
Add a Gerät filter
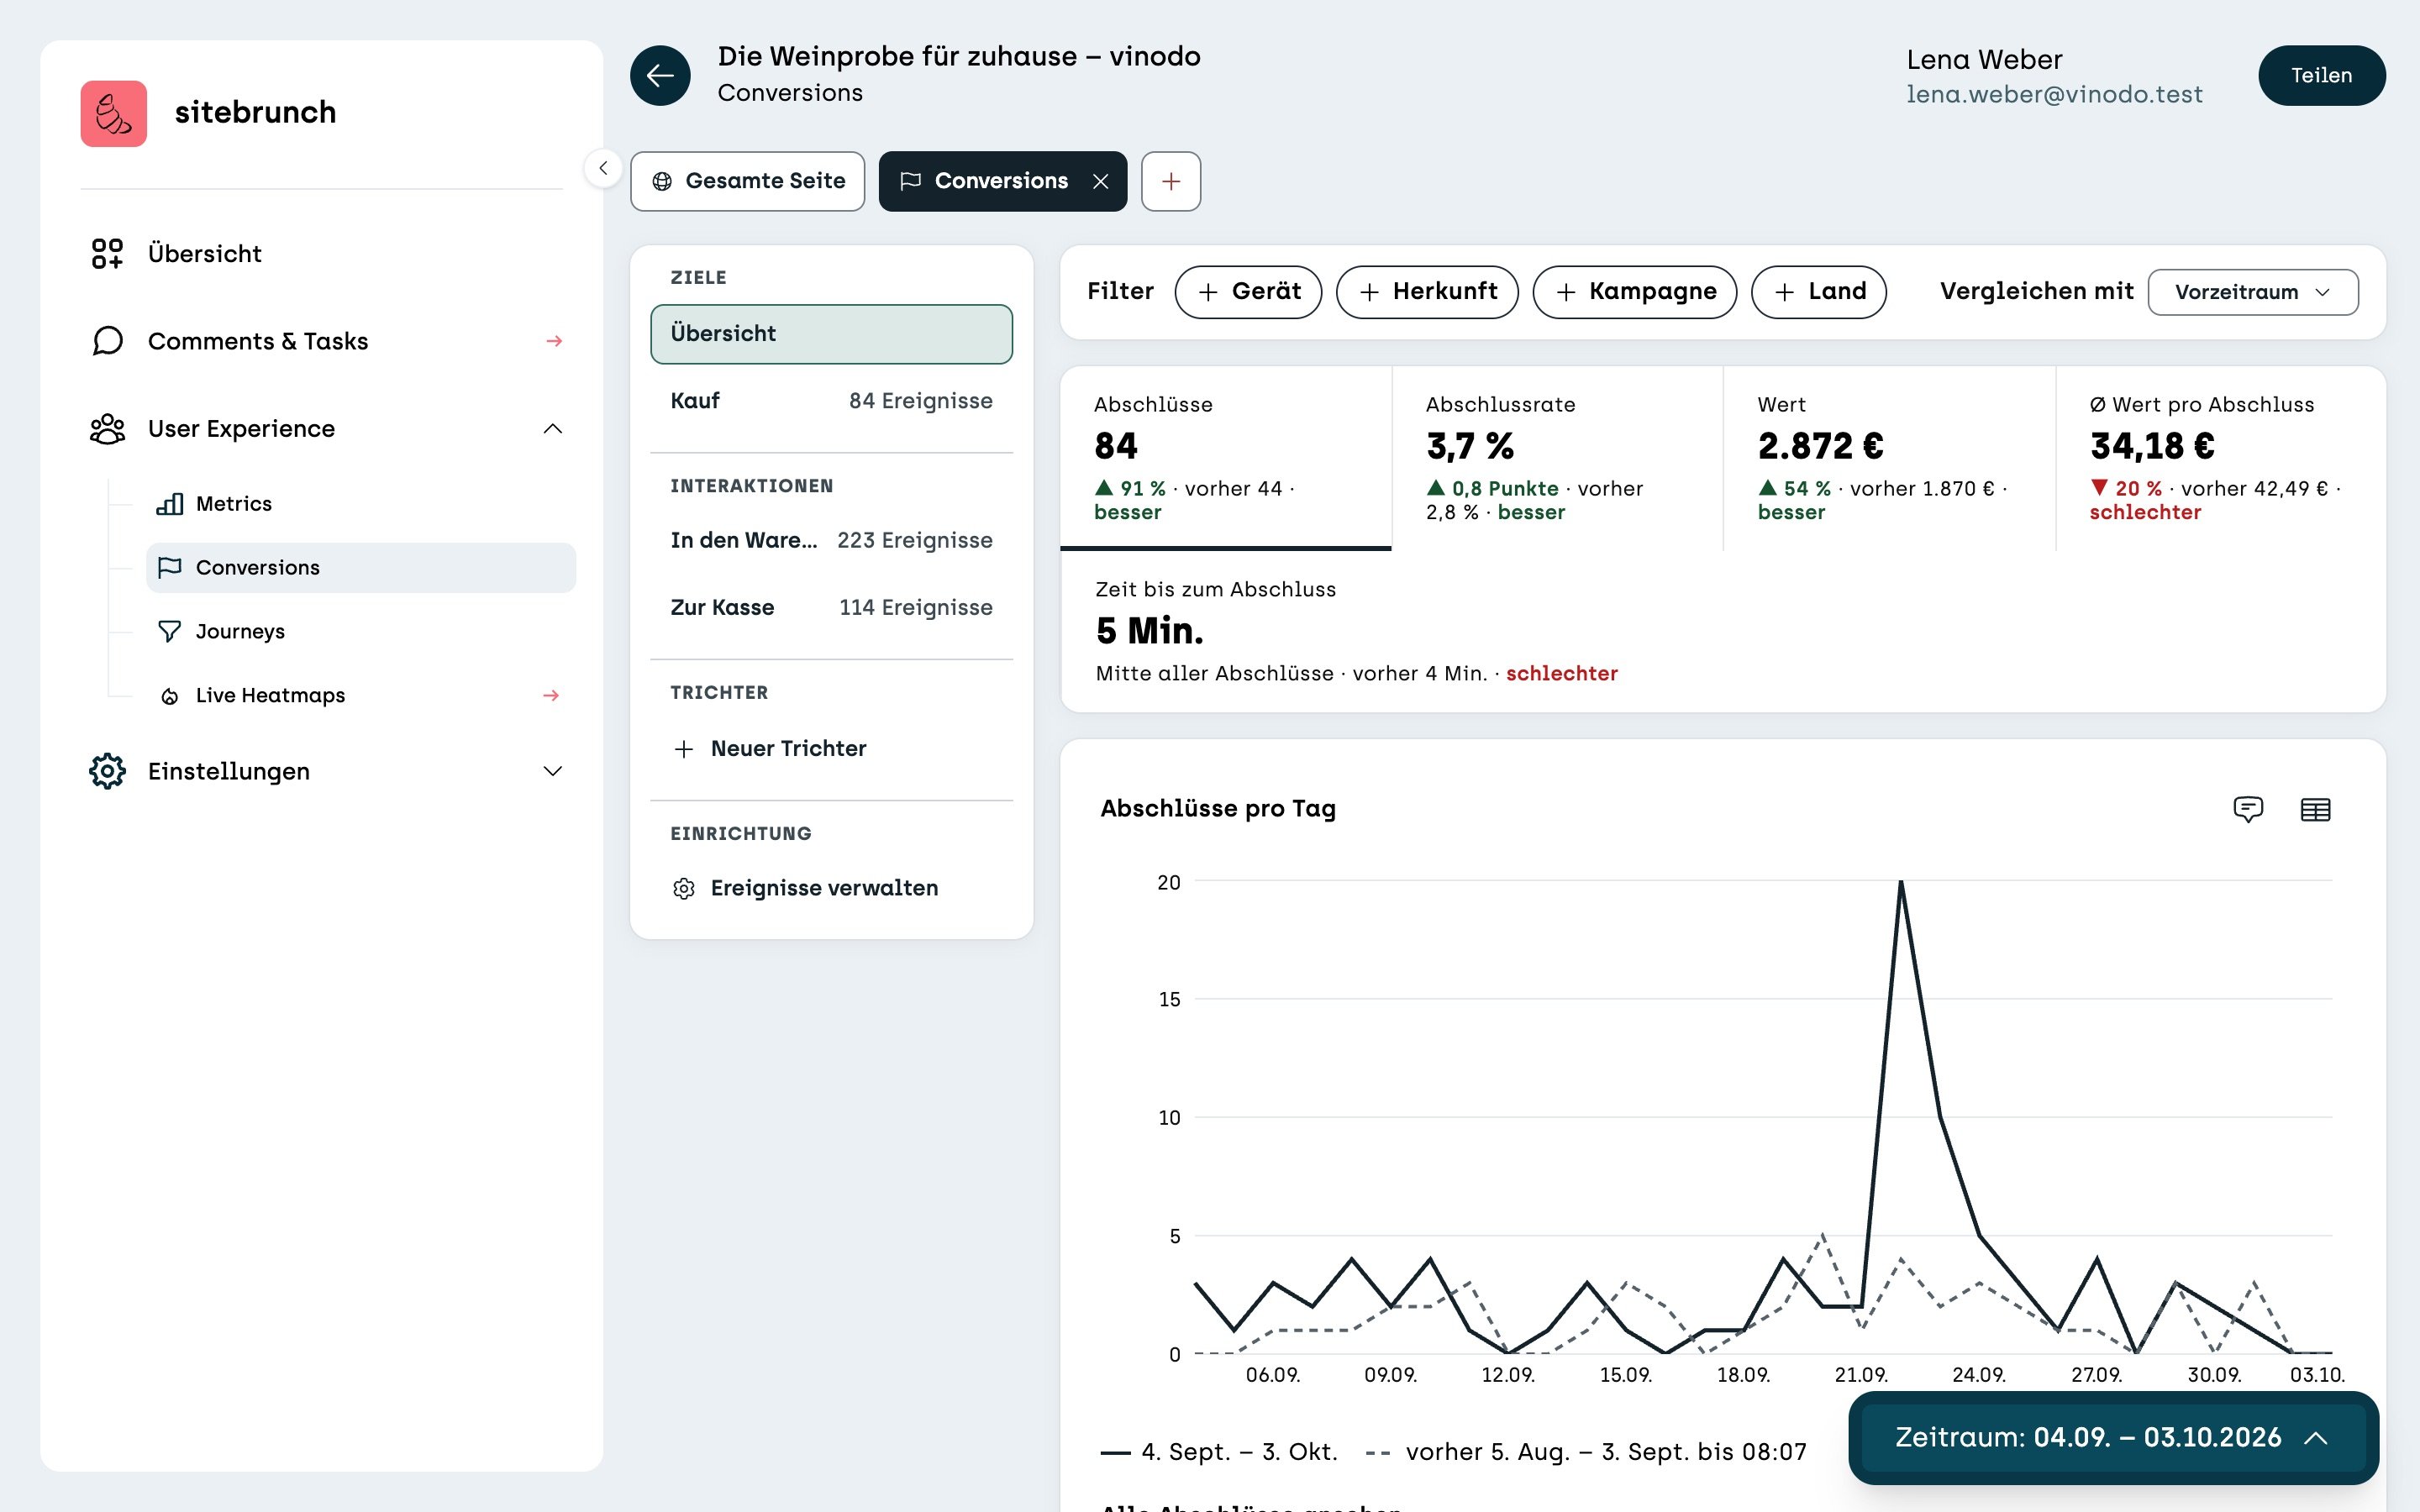[x=1248, y=291]
